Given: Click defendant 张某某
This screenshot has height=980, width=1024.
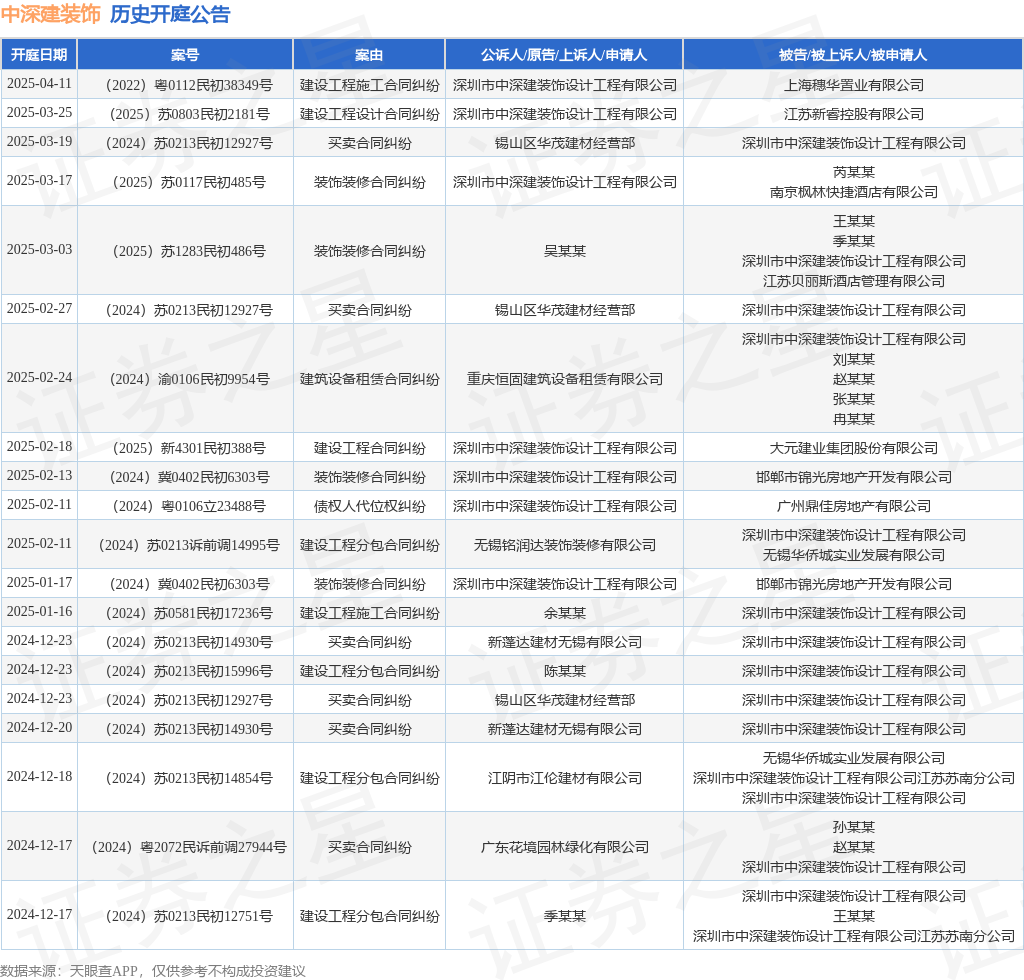Looking at the screenshot, I should (854, 399).
